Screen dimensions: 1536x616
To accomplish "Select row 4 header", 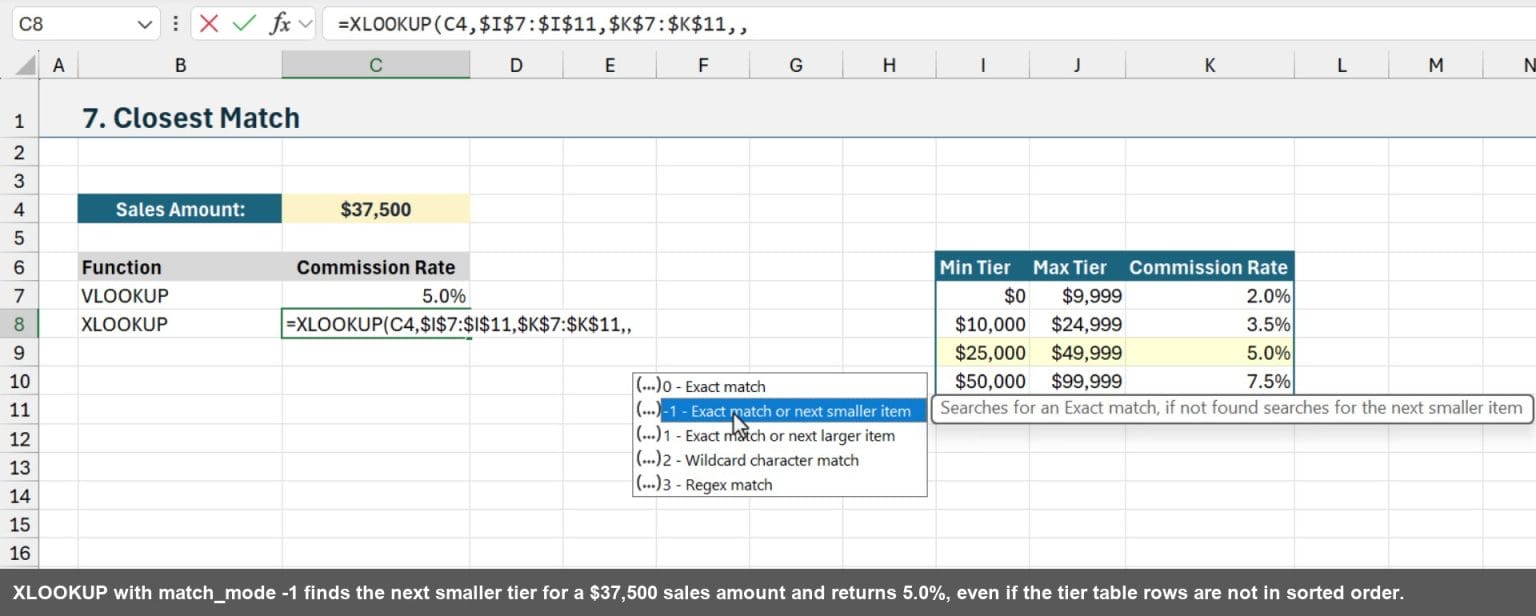I will 19,209.
